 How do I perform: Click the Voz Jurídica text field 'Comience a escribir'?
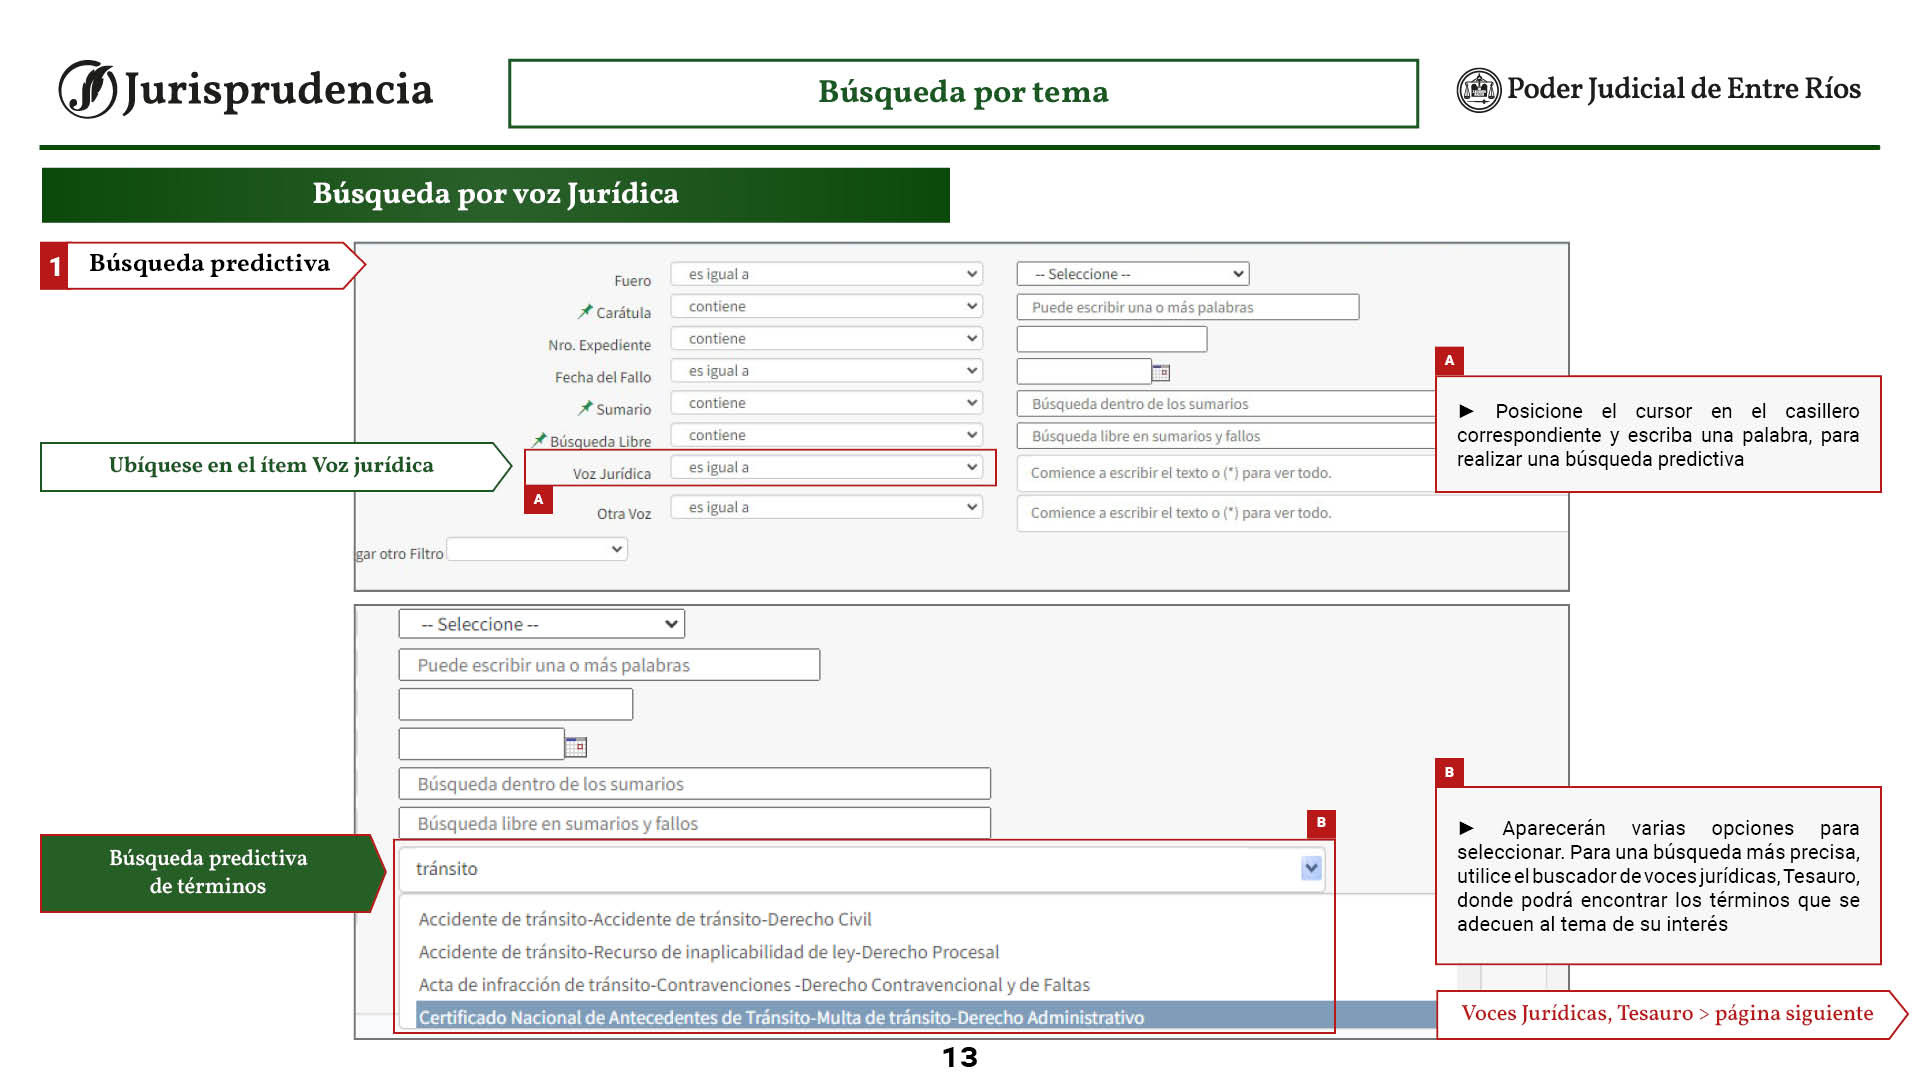pos(1226,473)
